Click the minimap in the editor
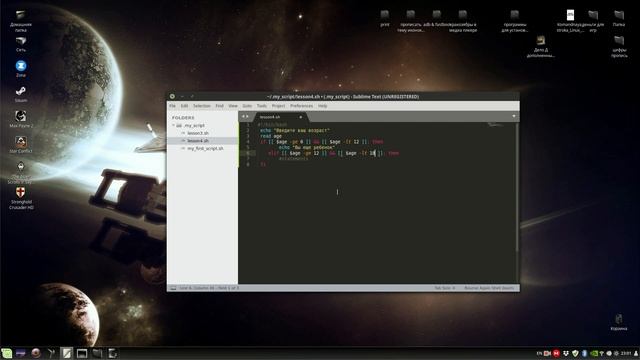Screen dimensions: 640x360 (496, 125)
